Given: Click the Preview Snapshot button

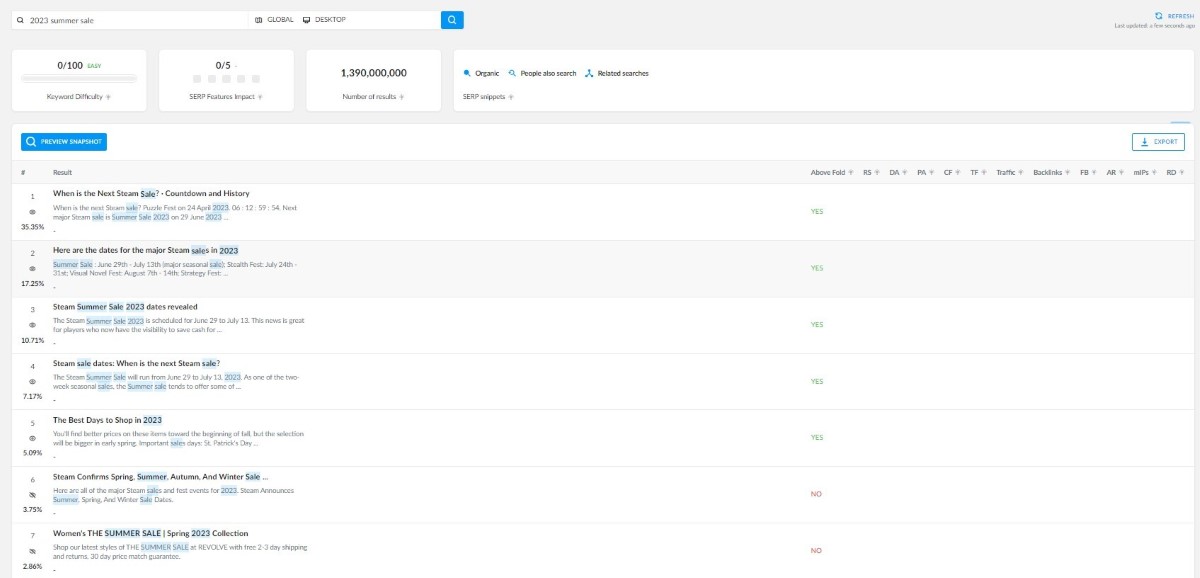Looking at the screenshot, I should (63, 142).
